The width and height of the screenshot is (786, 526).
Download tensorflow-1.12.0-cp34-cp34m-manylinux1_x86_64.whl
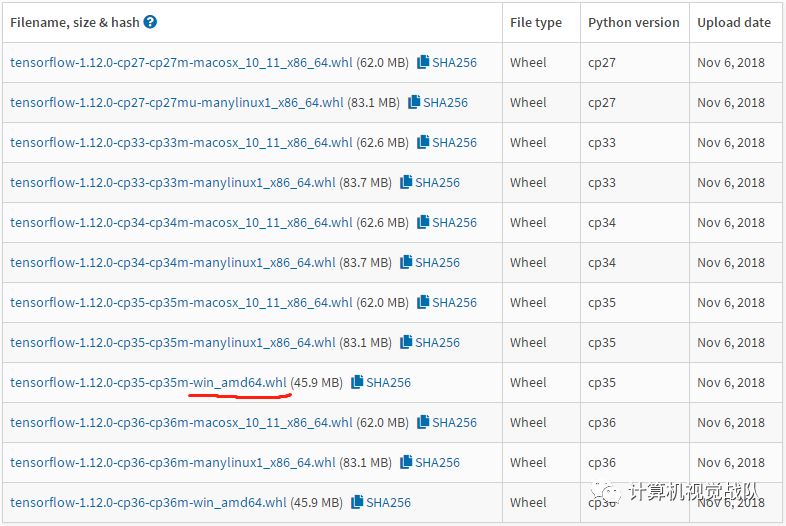(172, 263)
